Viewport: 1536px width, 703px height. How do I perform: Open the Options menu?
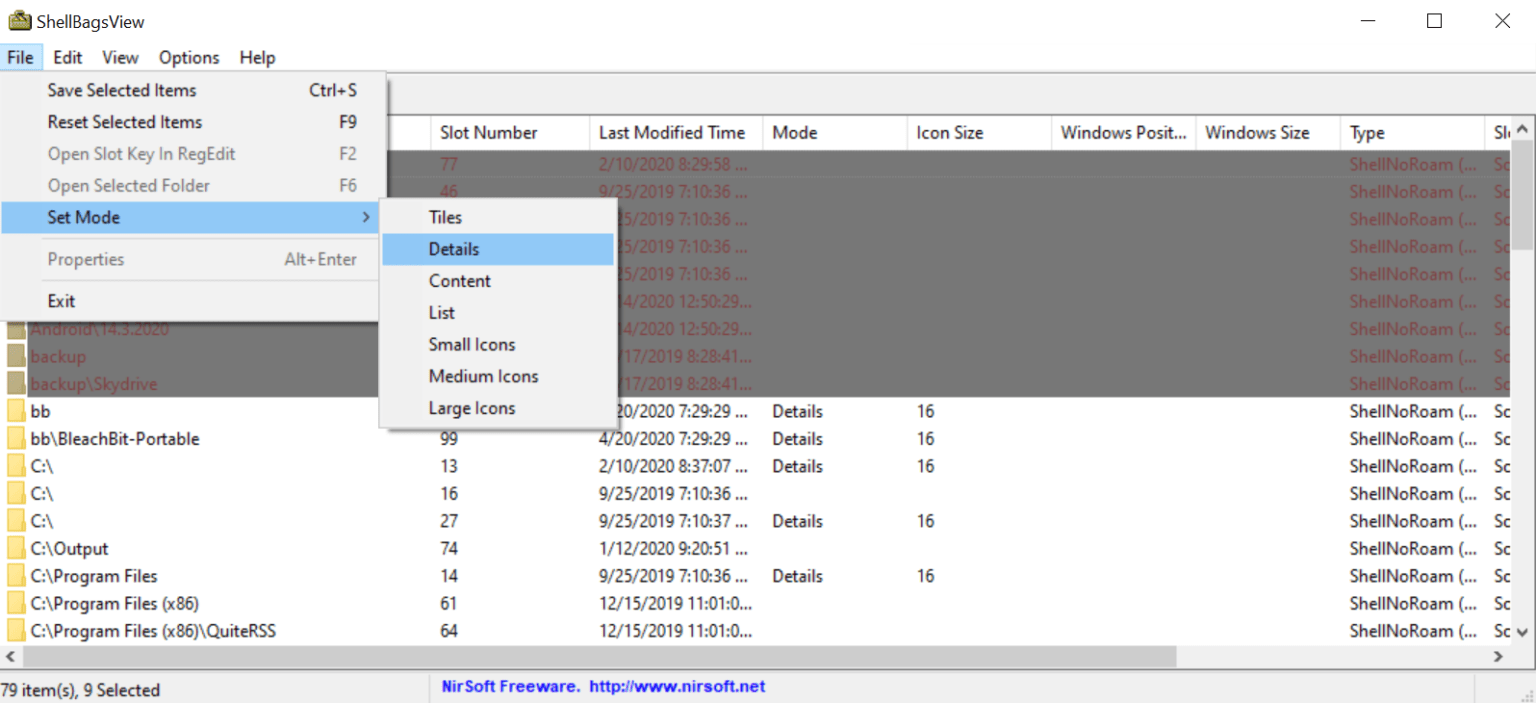(x=188, y=57)
